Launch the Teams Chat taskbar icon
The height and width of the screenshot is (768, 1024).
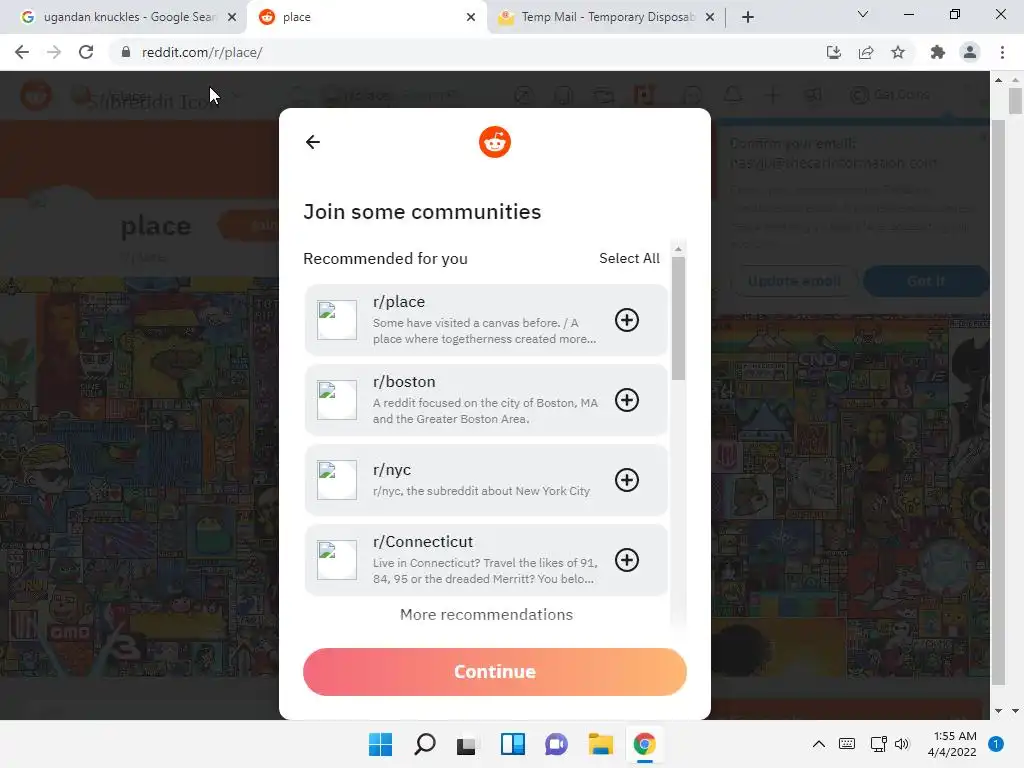[556, 744]
